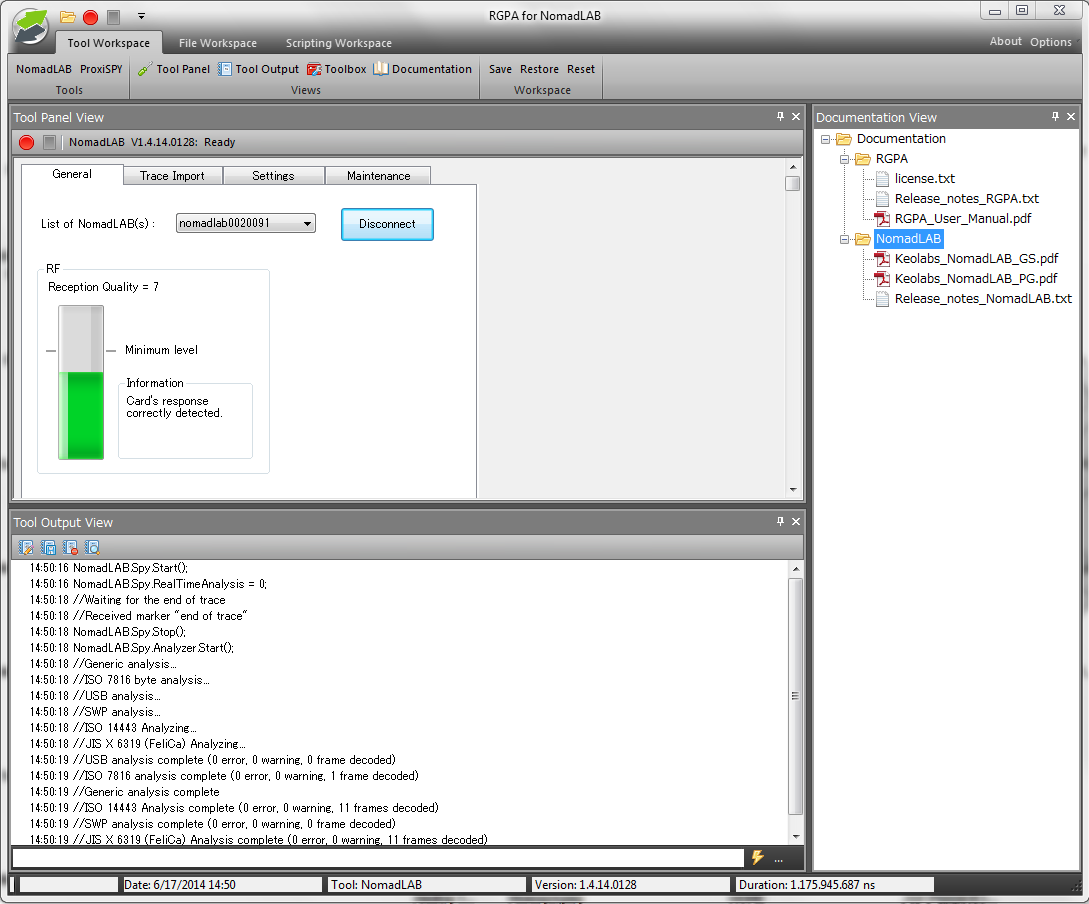Viewport: 1089px width, 904px height.
Task: Click the command input field below output log
Action: 379,858
